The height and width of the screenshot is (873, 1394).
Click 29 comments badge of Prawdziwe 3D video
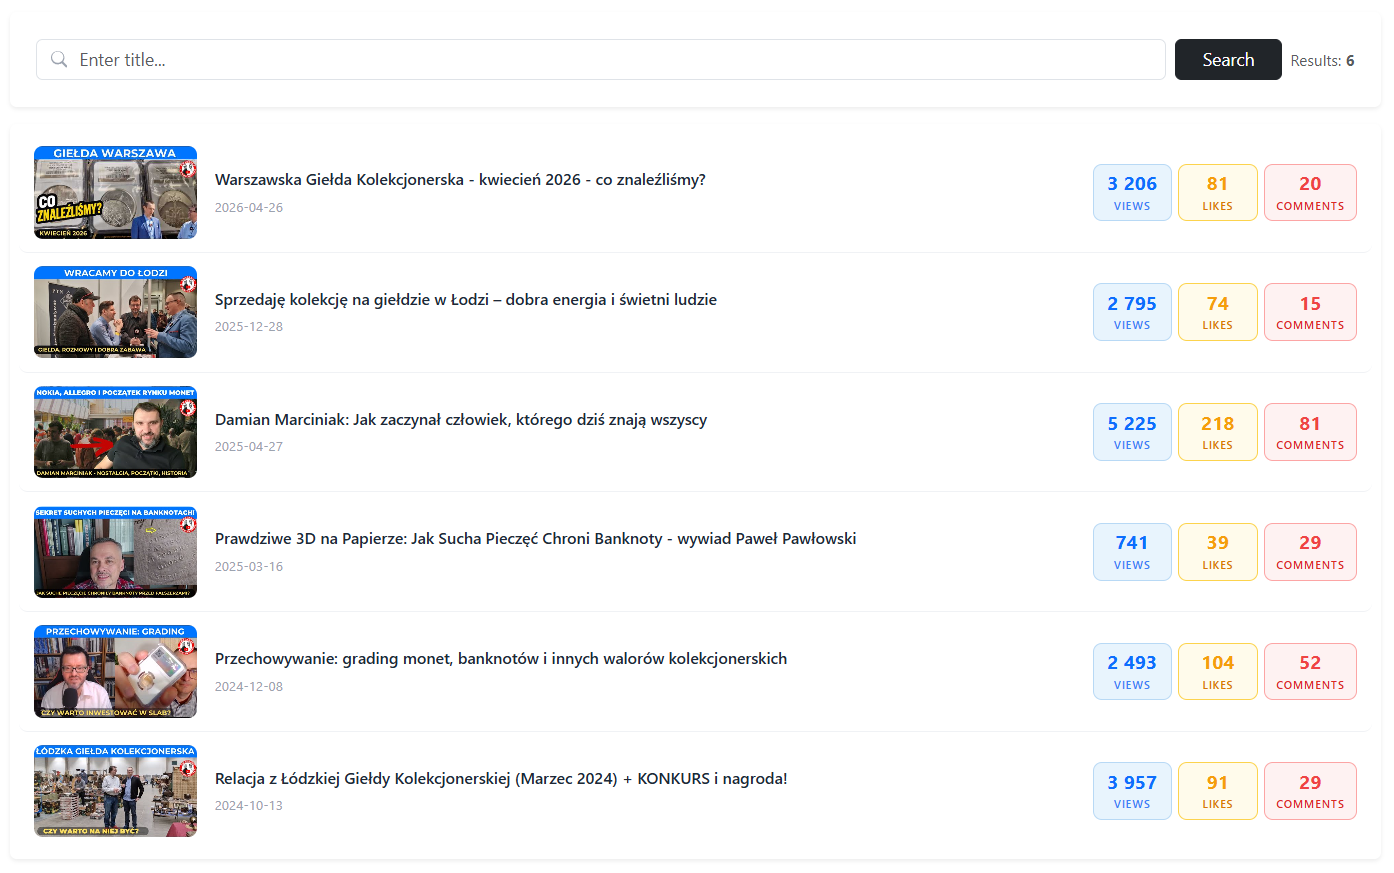click(1310, 552)
